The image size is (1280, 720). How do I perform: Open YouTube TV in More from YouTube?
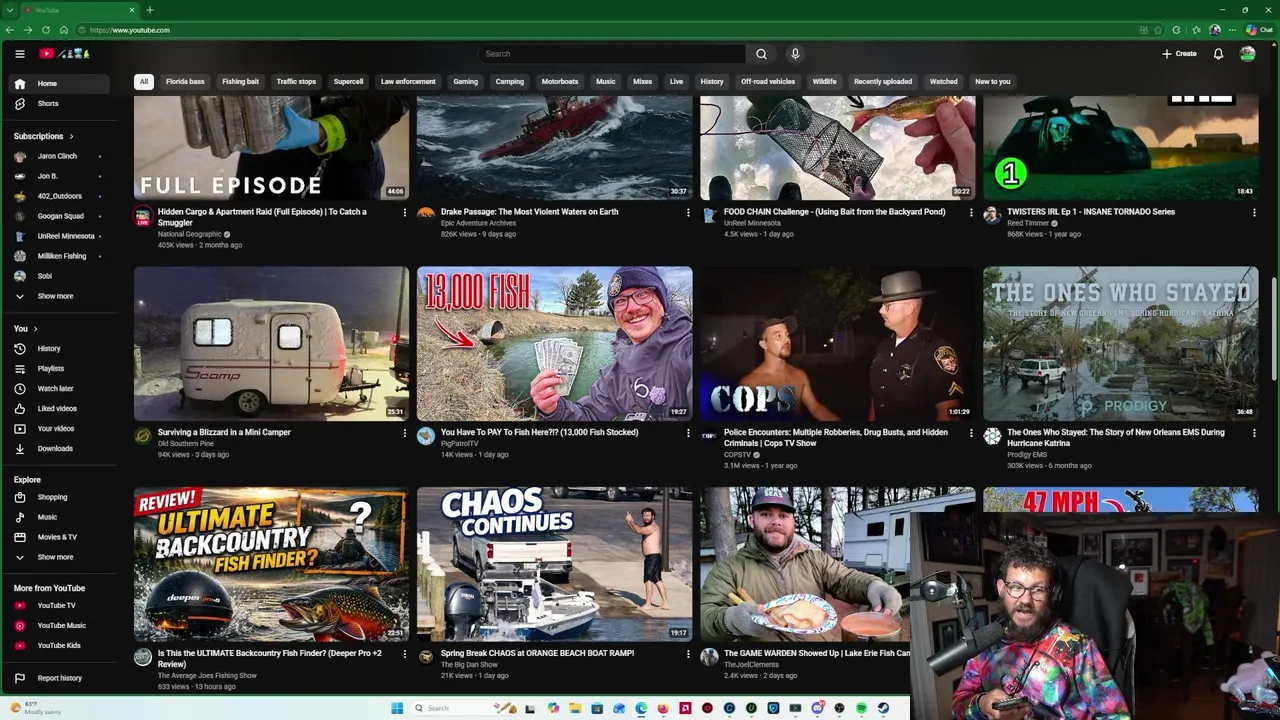[x=60, y=606]
